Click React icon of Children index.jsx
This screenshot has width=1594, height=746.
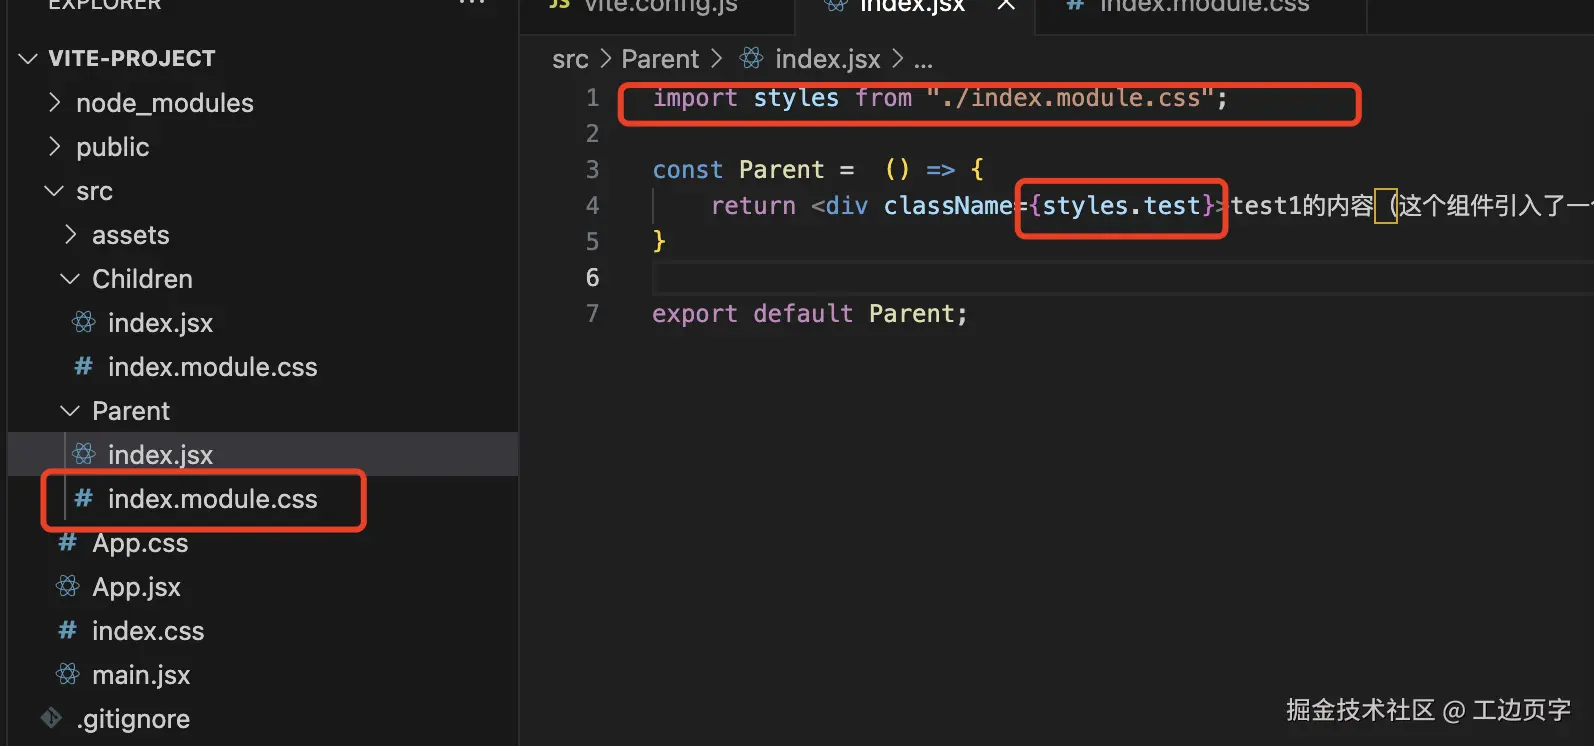(x=84, y=323)
